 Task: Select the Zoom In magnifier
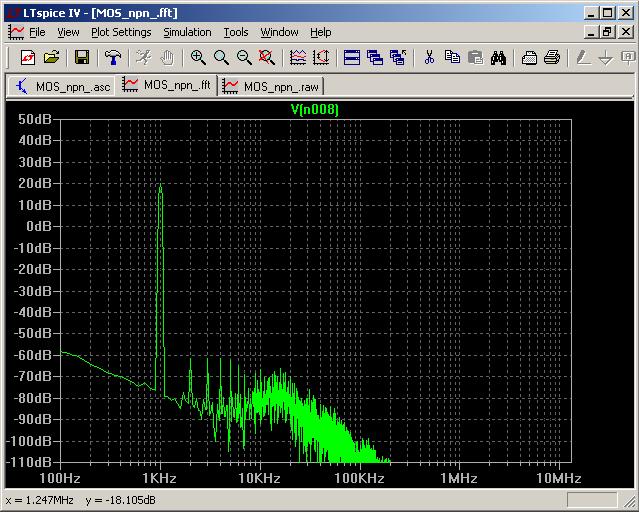(198, 57)
